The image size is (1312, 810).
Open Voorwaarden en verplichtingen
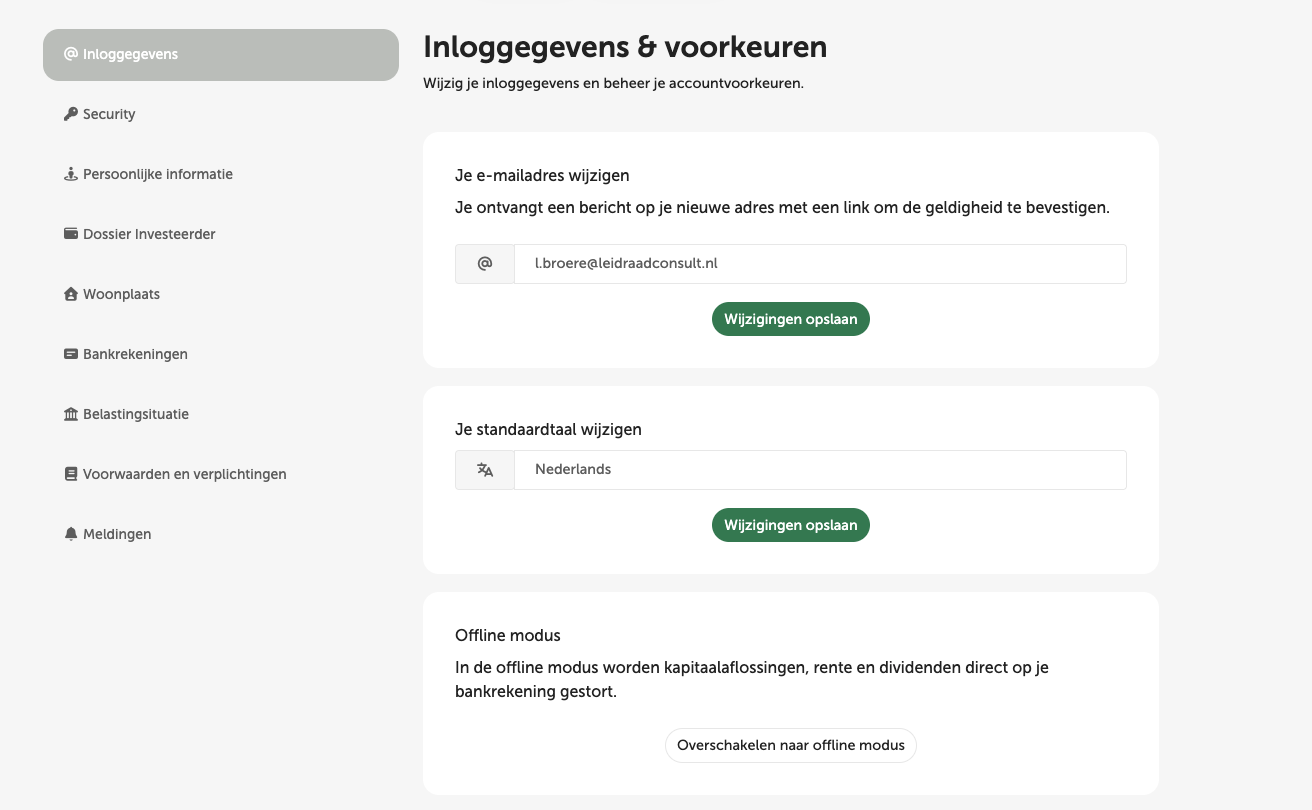tap(221, 474)
